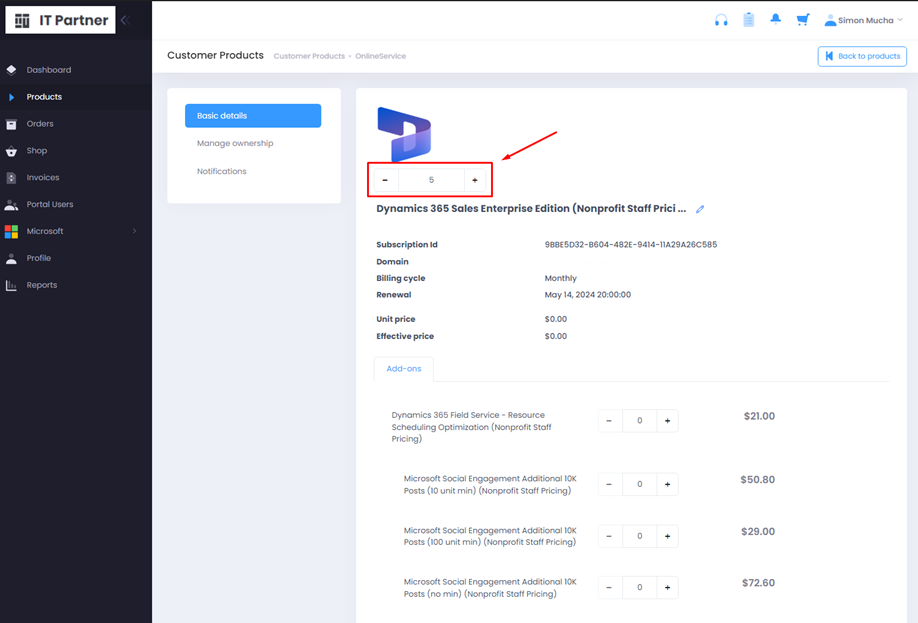Expand the Microsoft submenu chevron
This screenshot has height=623, width=918.
tap(135, 231)
